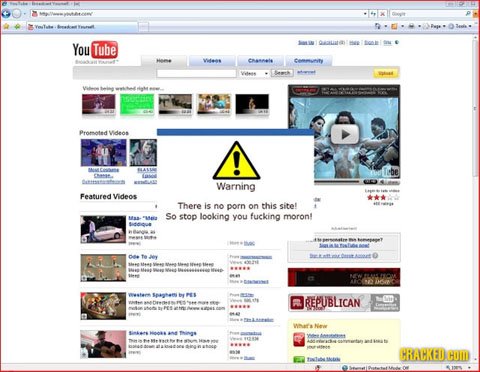The image size is (480, 372).
Task: Open the Most Costume Change promoted thumbnail
Action: coord(104,153)
